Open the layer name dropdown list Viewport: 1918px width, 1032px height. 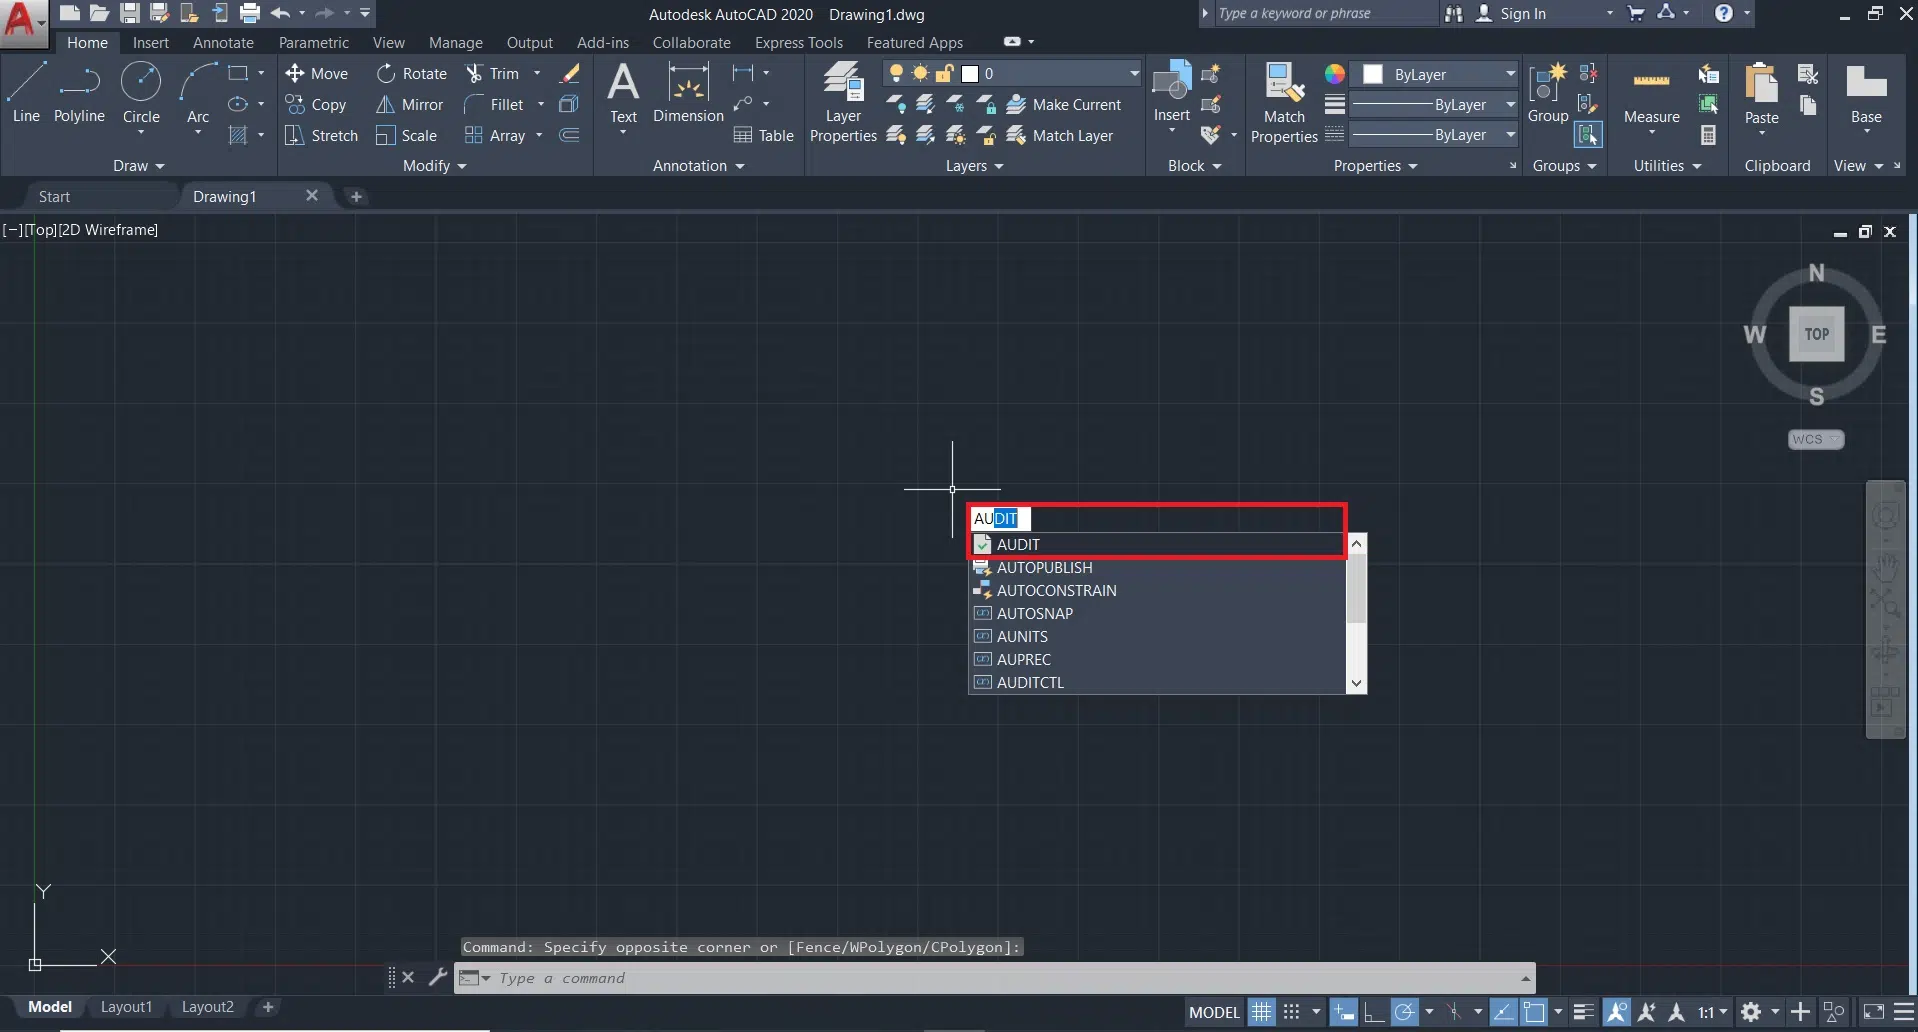coord(1133,74)
